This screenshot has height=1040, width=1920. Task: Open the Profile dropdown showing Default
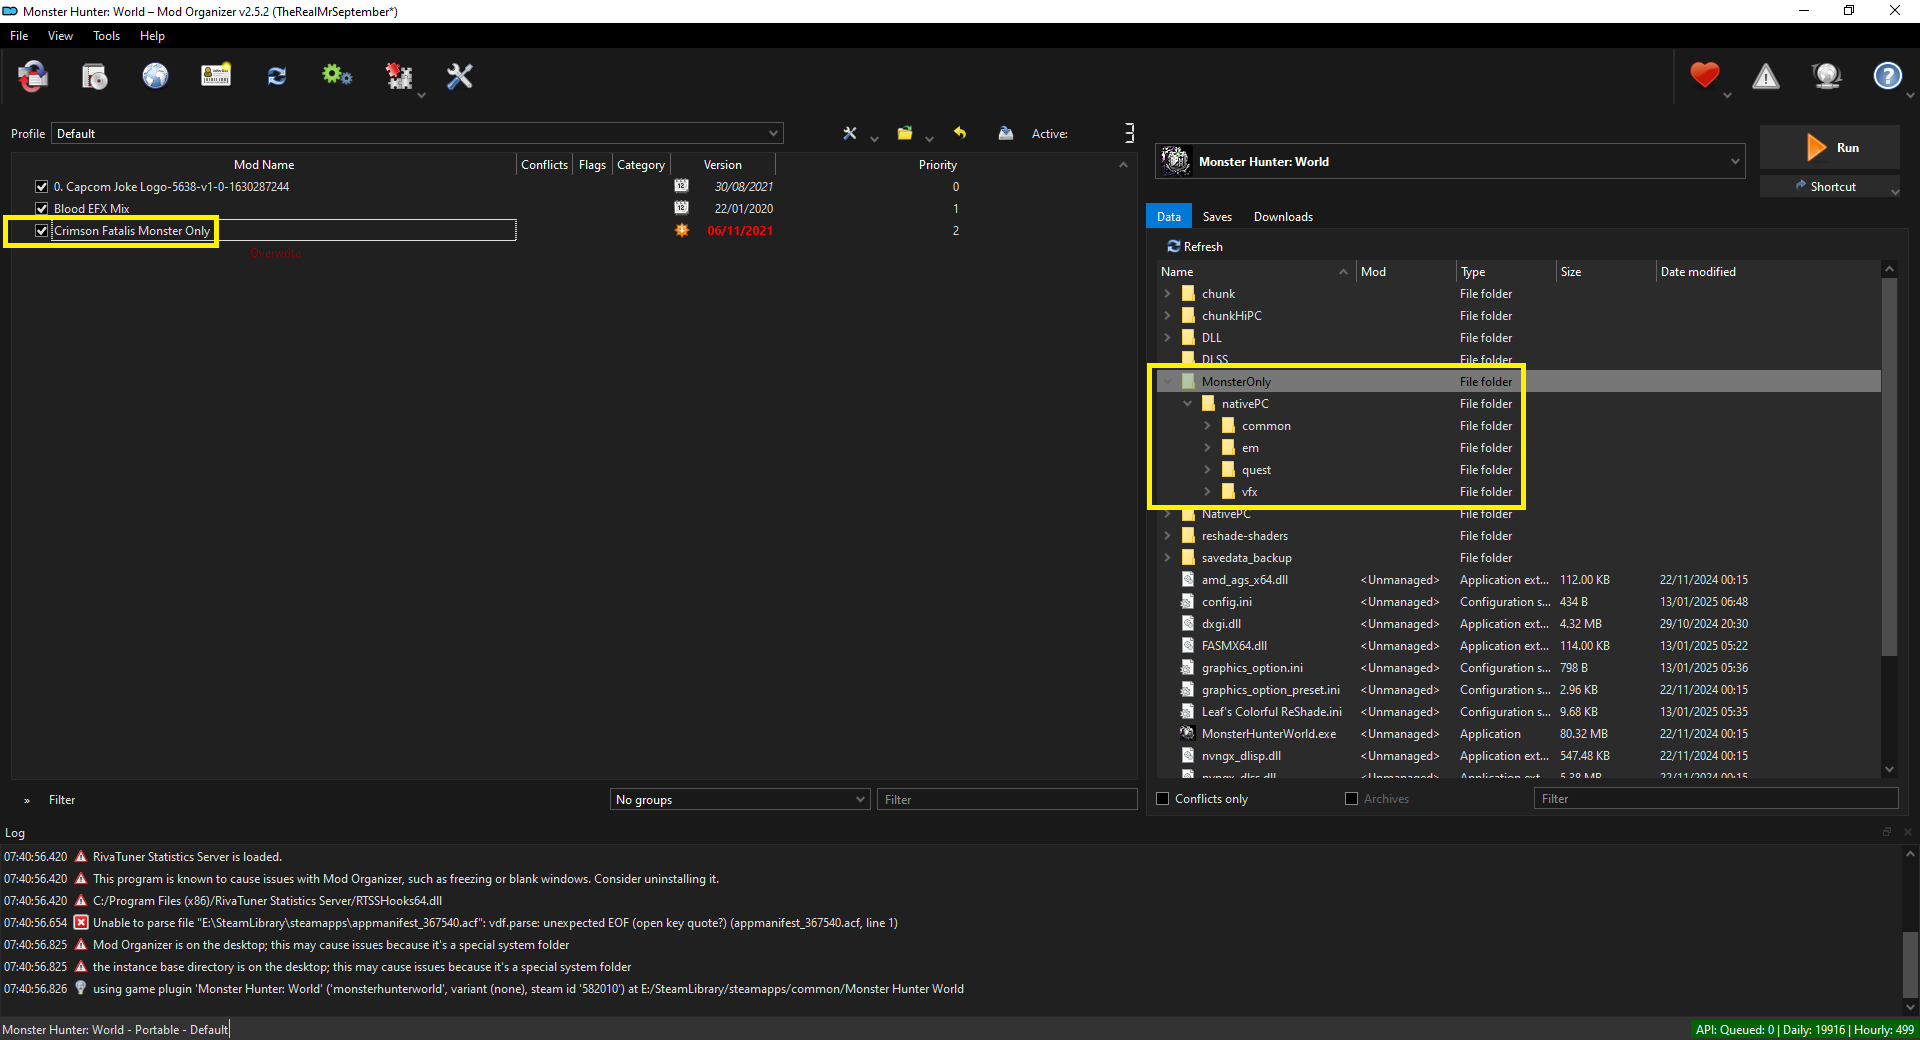(417, 134)
